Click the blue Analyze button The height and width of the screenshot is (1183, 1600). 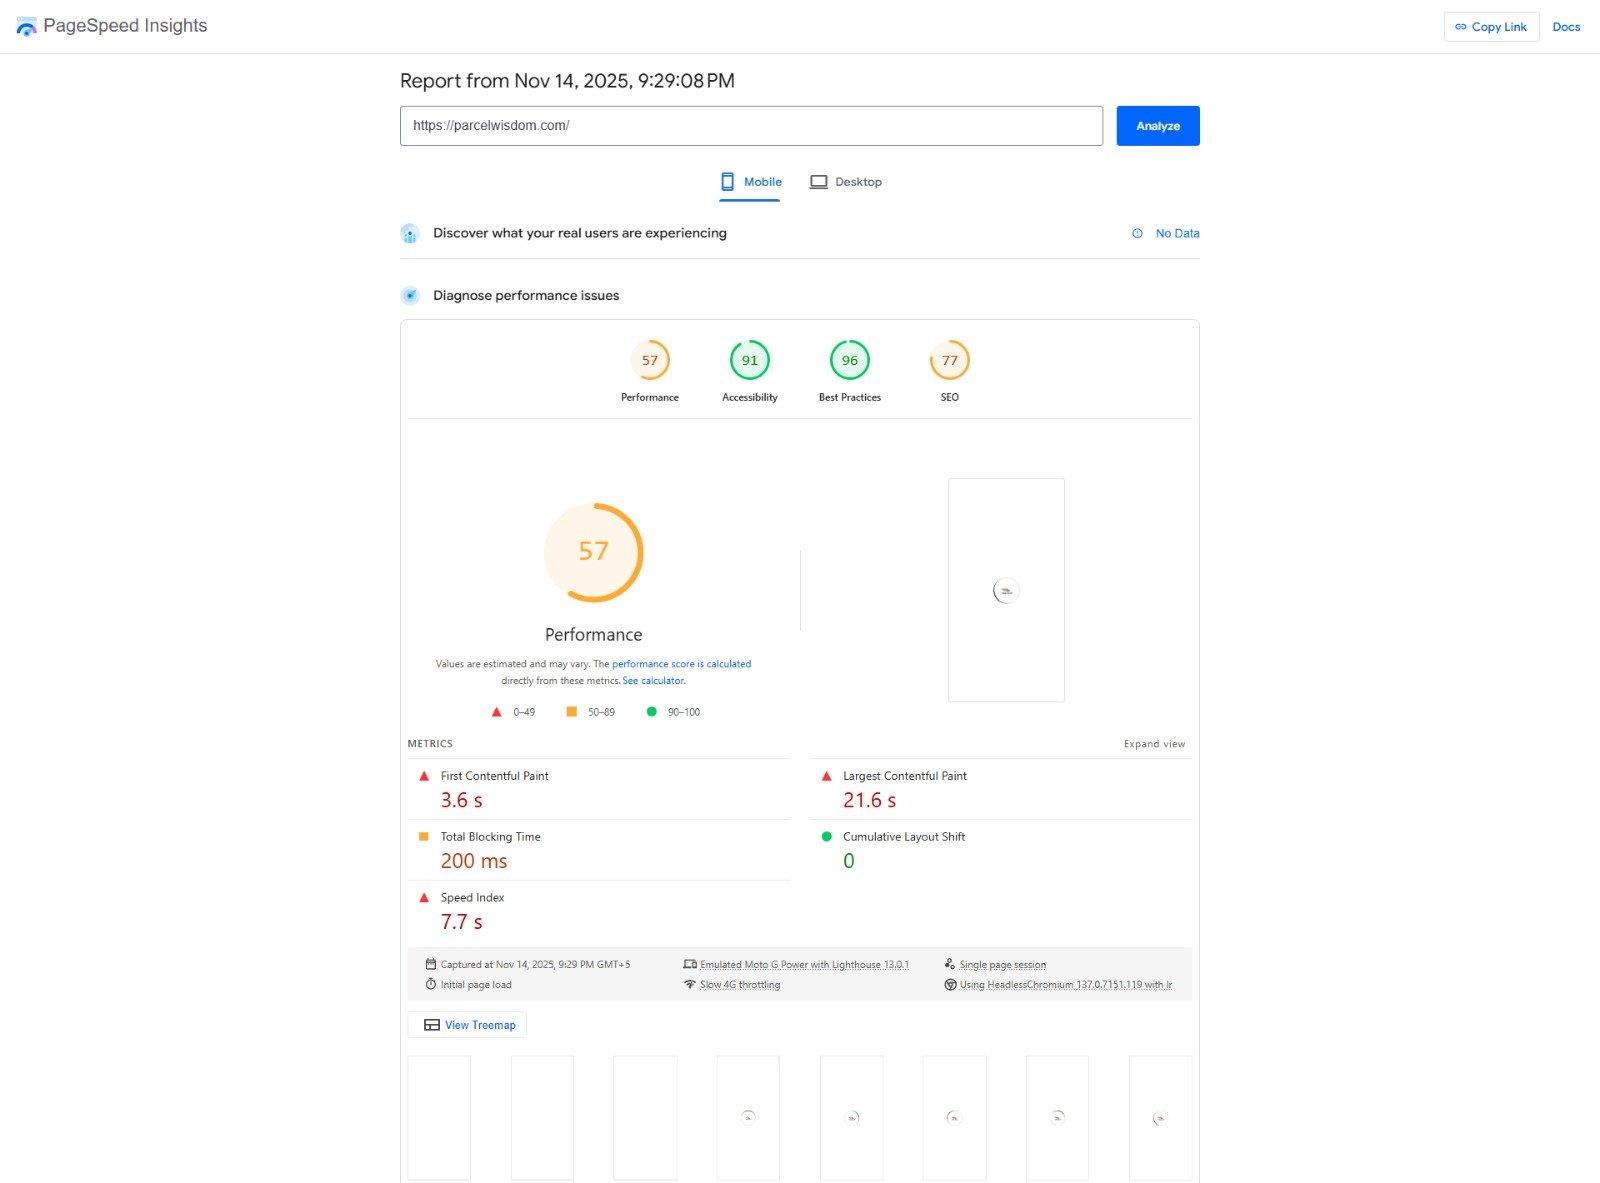[1158, 126]
